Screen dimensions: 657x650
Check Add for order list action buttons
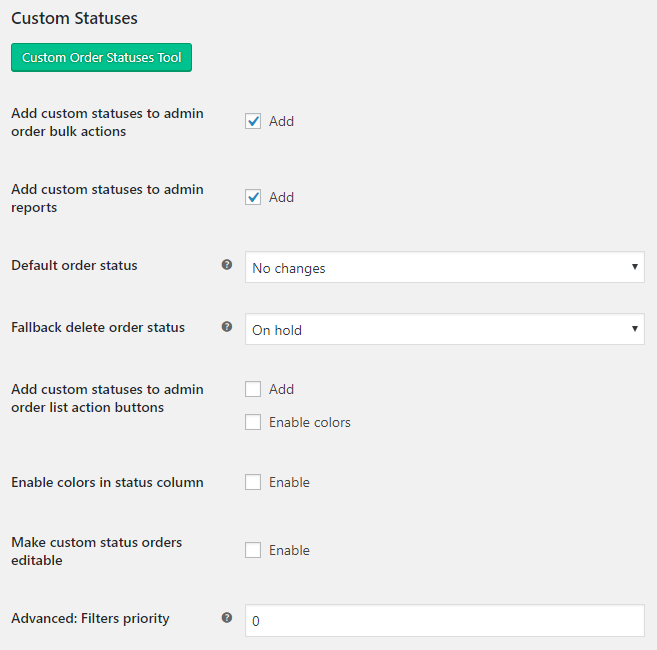point(253,389)
